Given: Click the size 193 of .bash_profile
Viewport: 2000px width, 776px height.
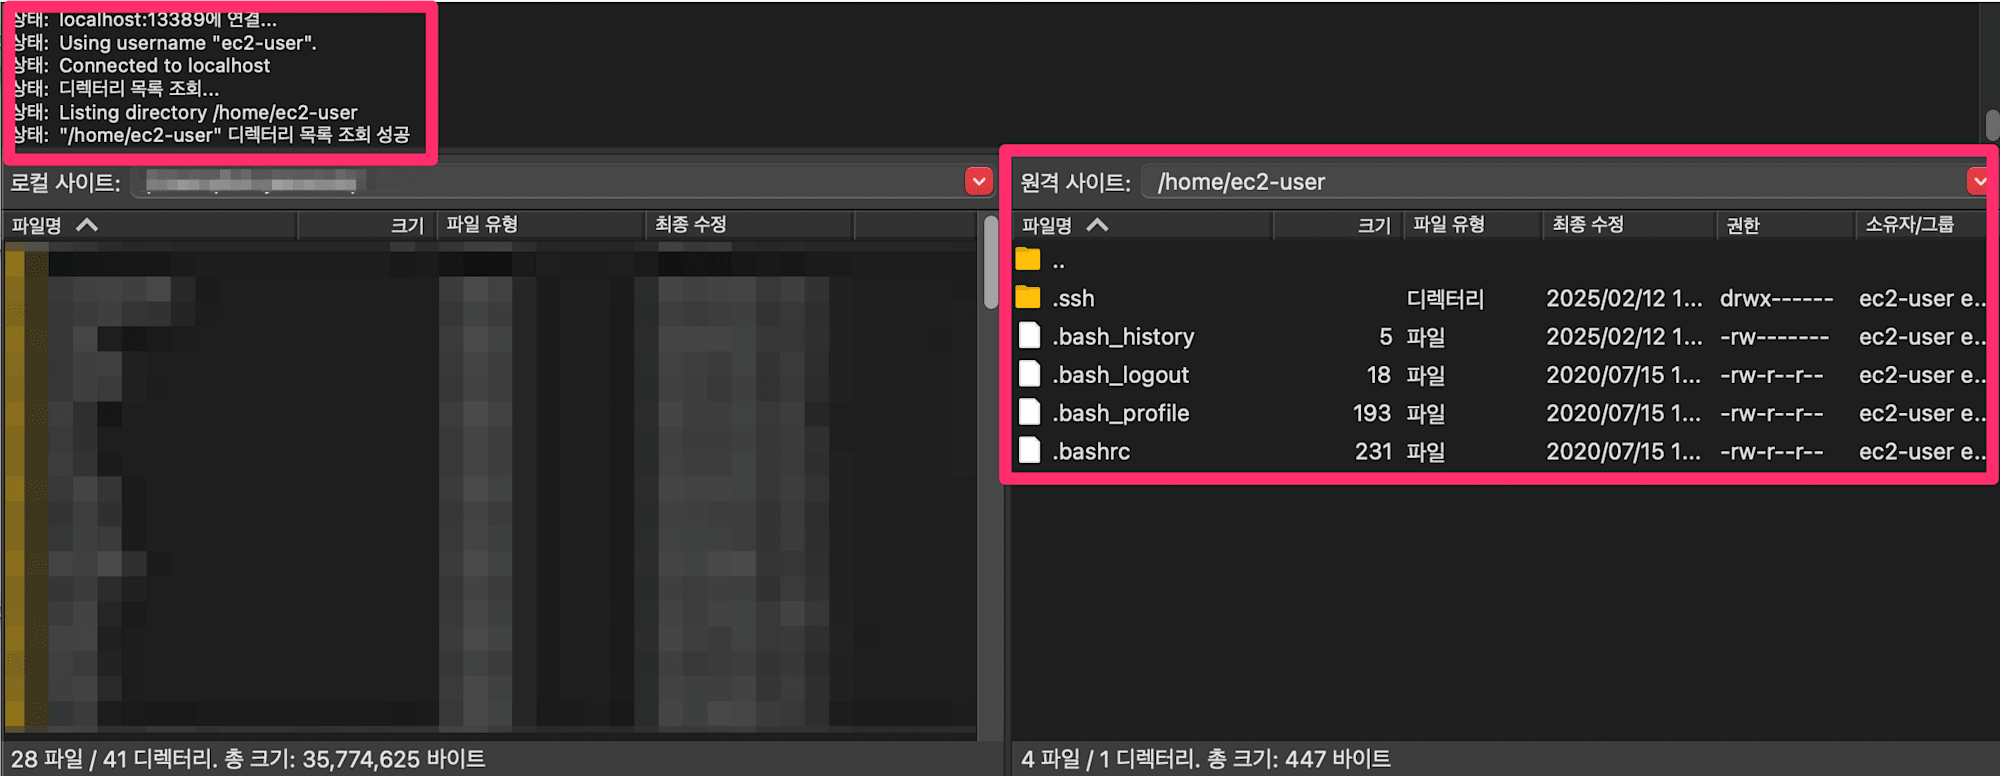Looking at the screenshot, I should [1372, 413].
